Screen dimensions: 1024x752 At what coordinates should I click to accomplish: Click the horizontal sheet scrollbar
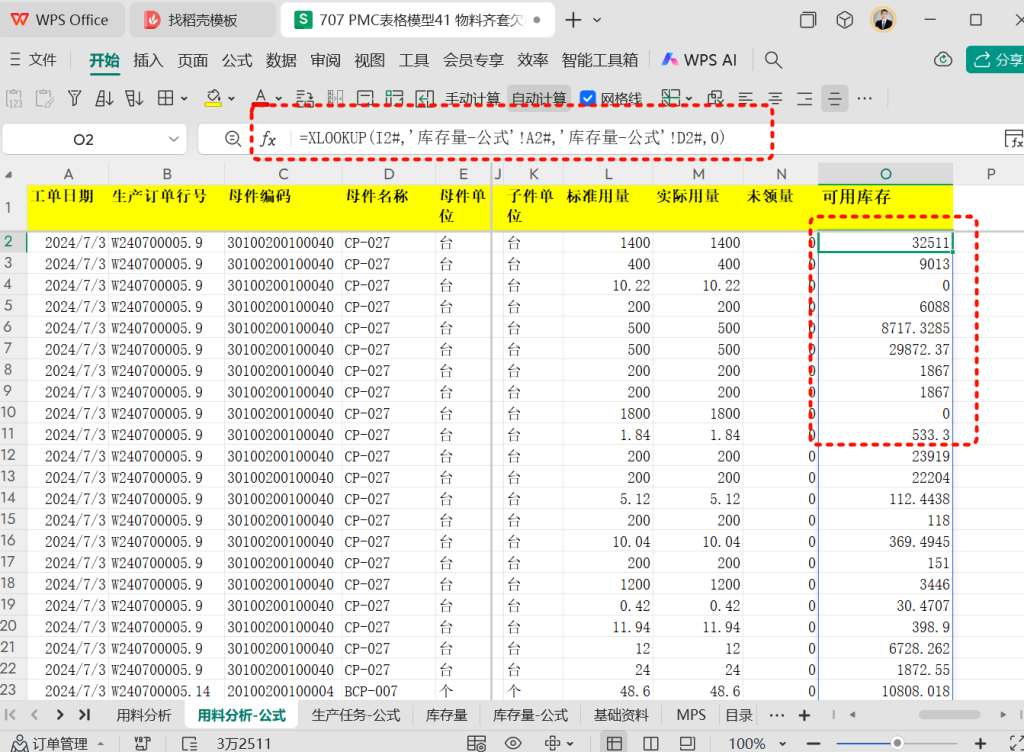coord(949,715)
